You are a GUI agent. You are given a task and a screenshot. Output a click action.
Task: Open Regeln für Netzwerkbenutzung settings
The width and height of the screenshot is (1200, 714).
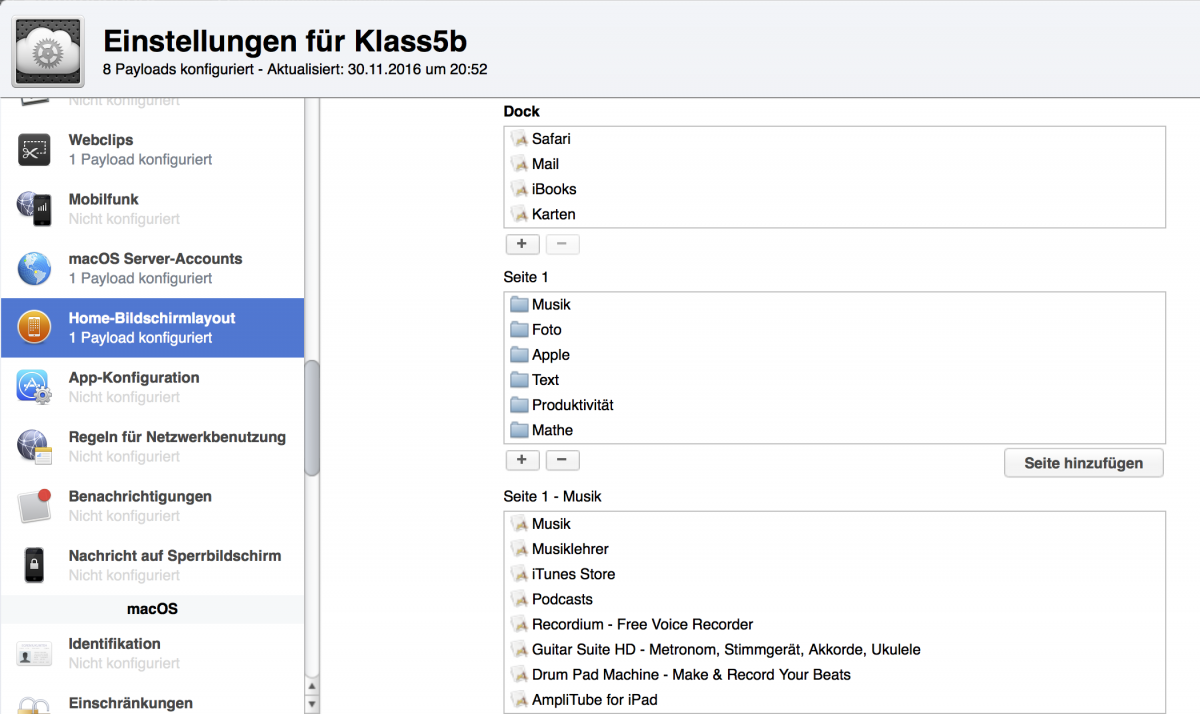click(x=152, y=446)
